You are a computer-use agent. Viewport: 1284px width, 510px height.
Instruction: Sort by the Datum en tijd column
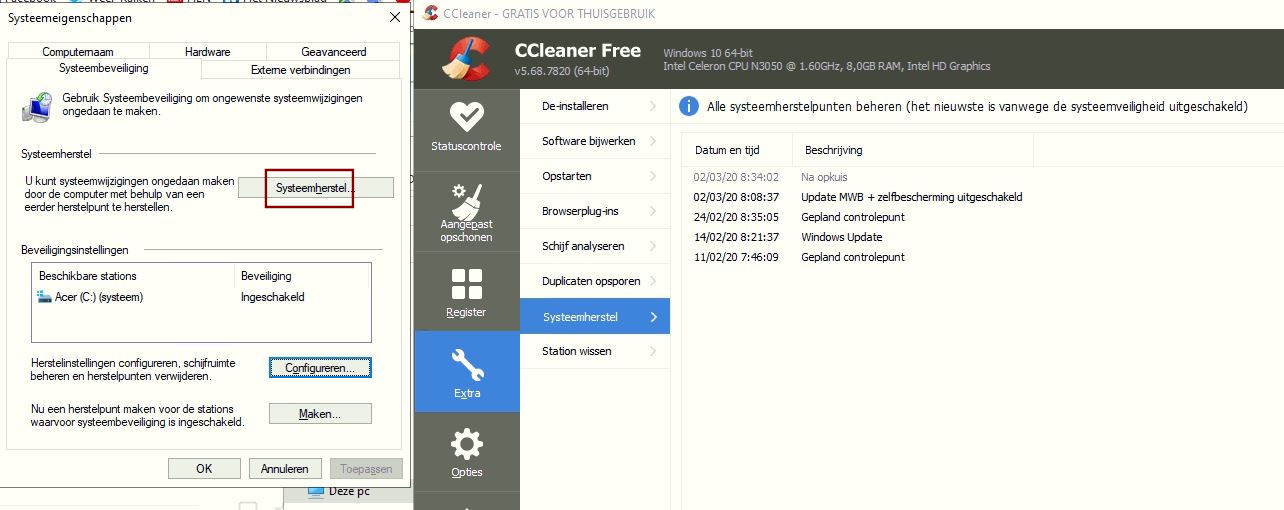coord(727,150)
